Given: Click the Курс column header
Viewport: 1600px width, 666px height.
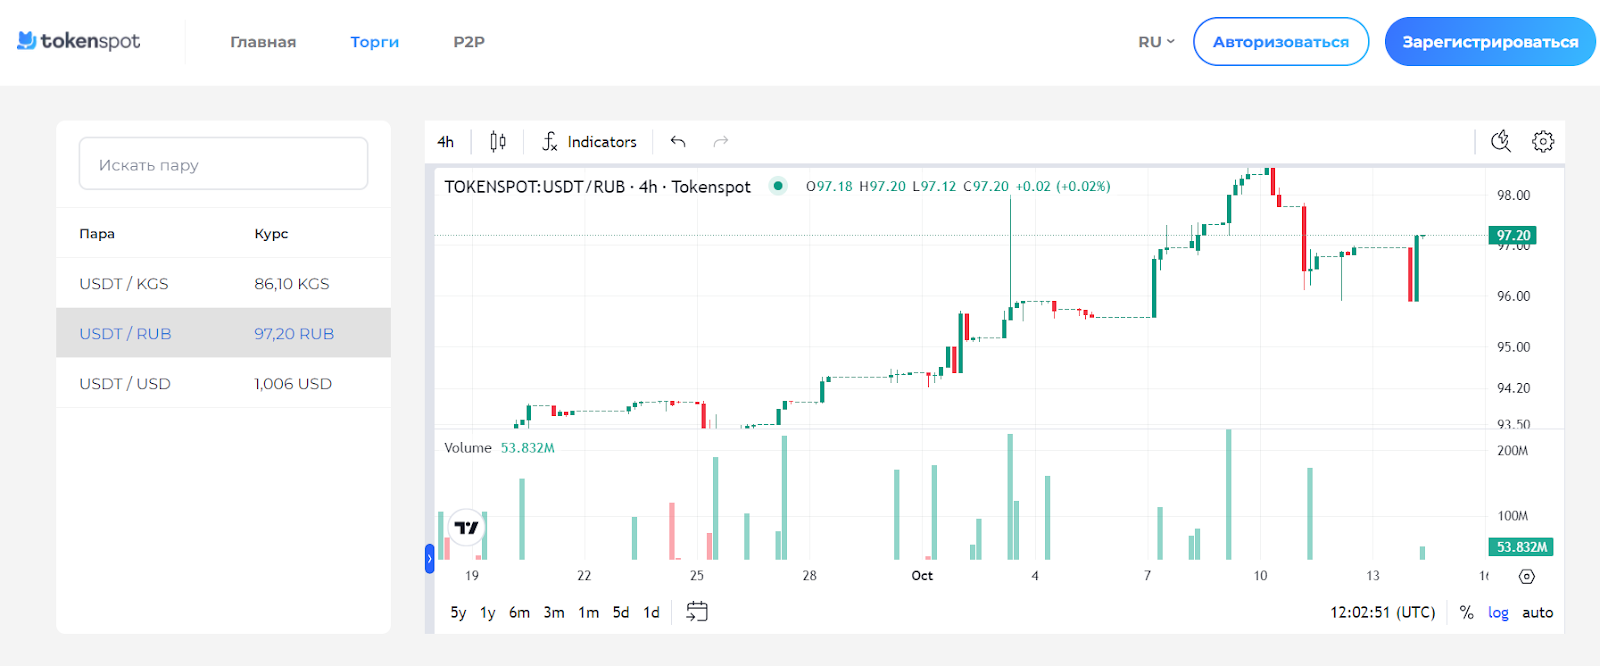Looking at the screenshot, I should pyautogui.click(x=271, y=234).
